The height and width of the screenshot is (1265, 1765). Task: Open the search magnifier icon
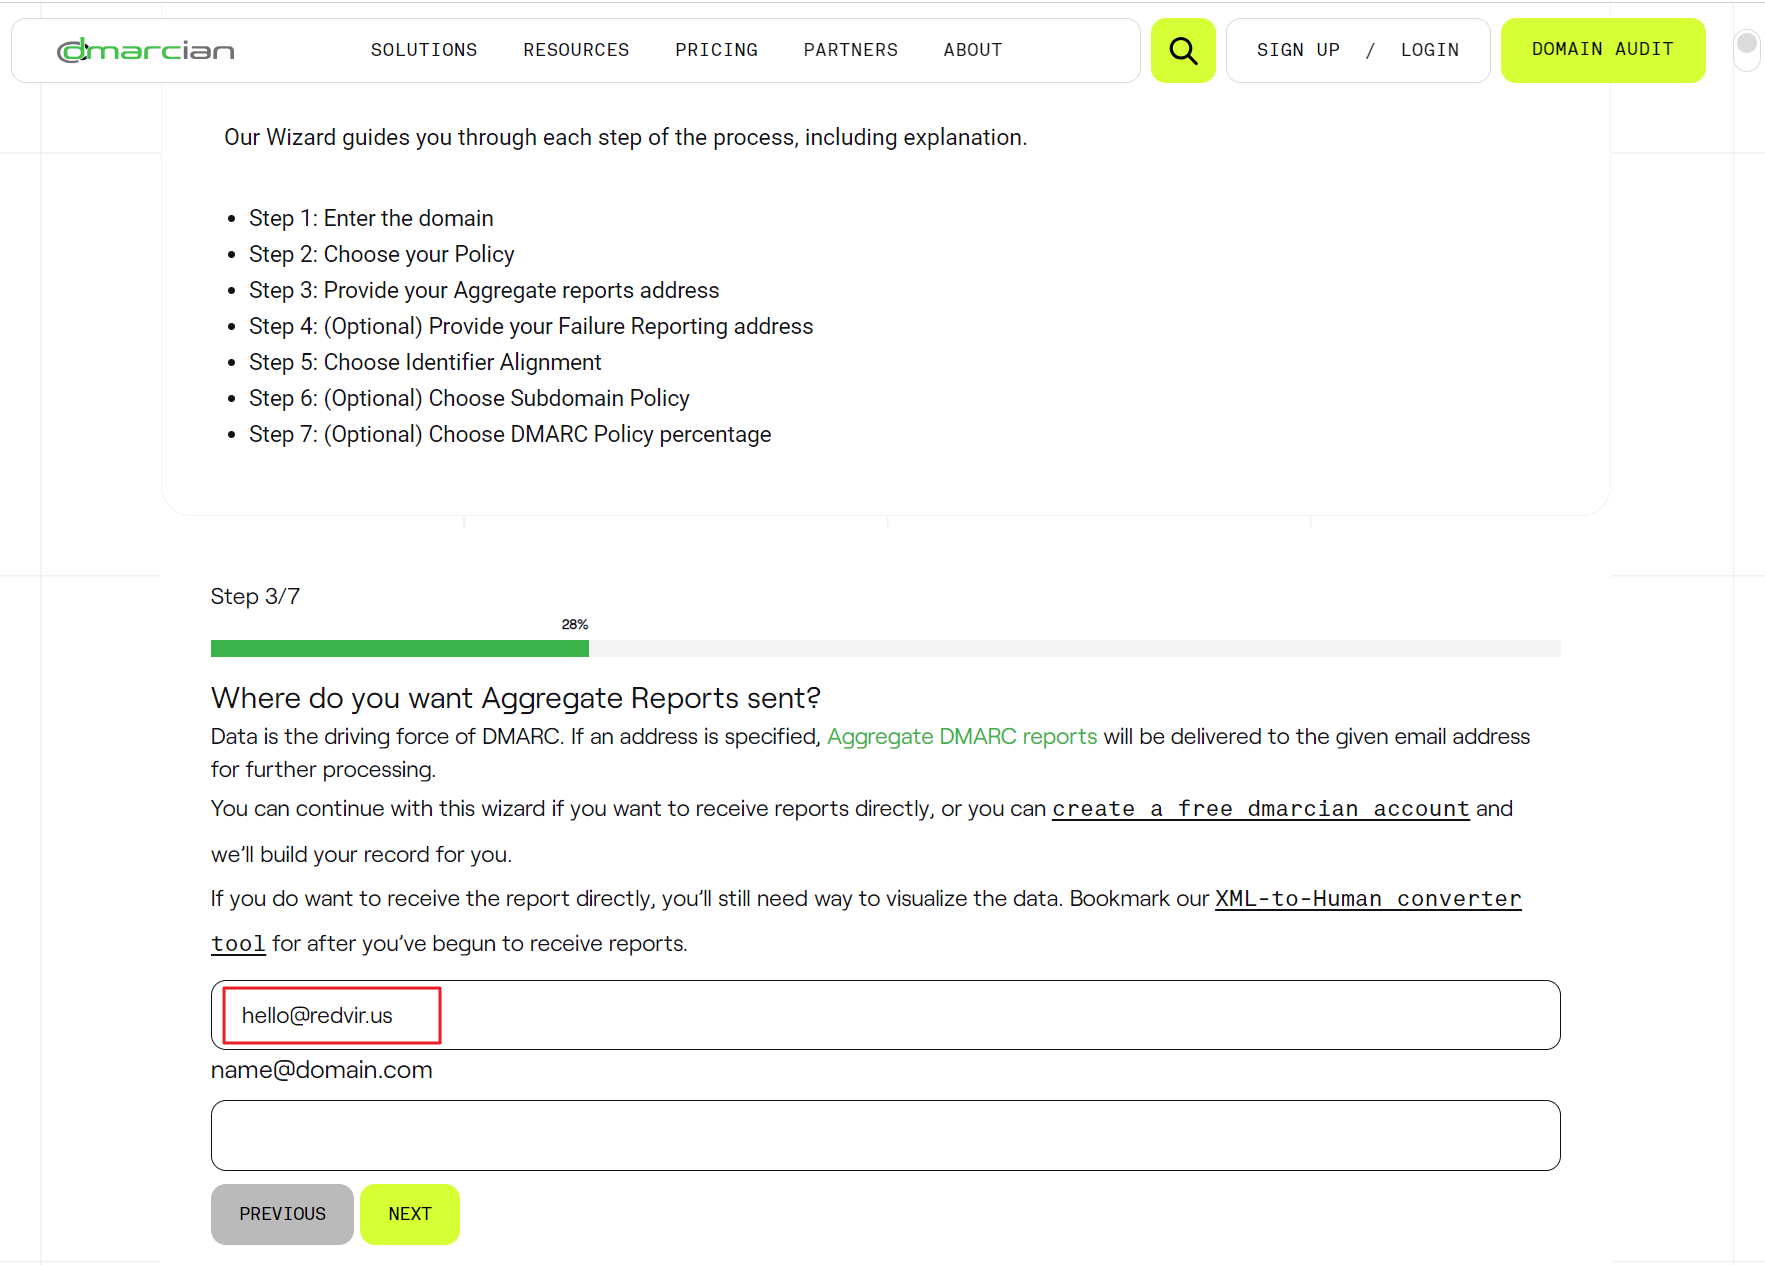(x=1183, y=50)
